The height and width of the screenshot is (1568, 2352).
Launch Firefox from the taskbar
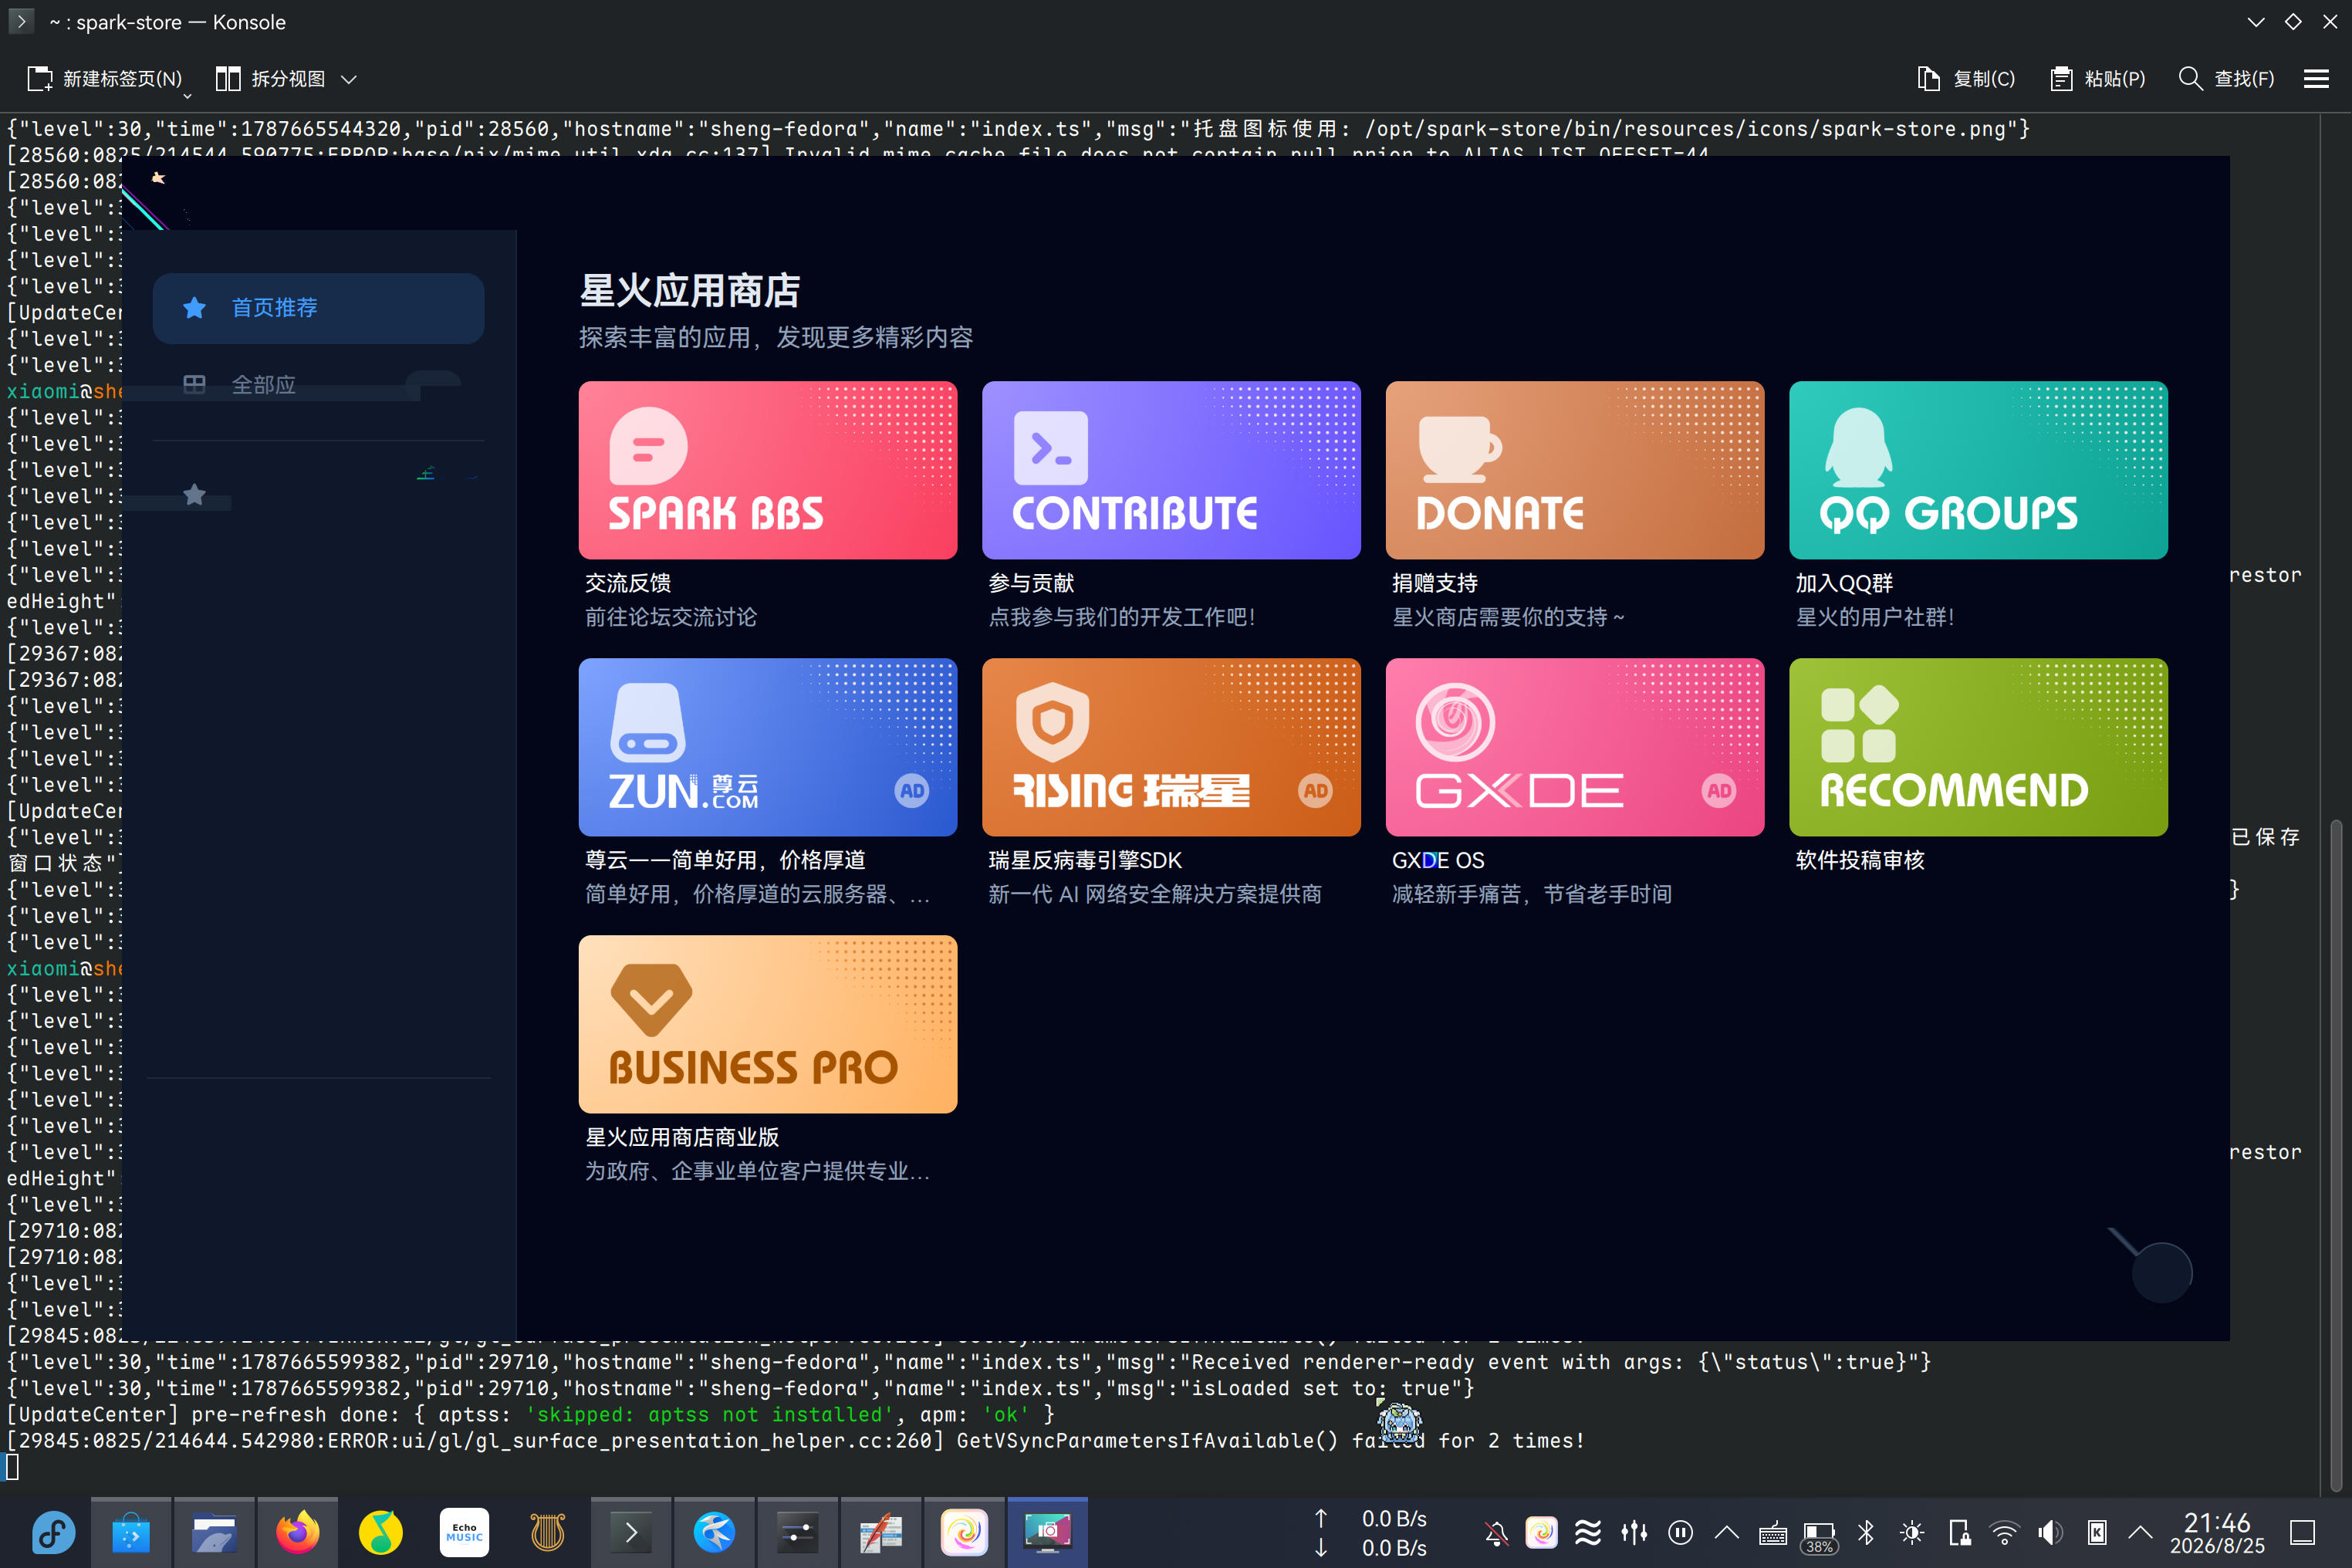click(x=297, y=1532)
